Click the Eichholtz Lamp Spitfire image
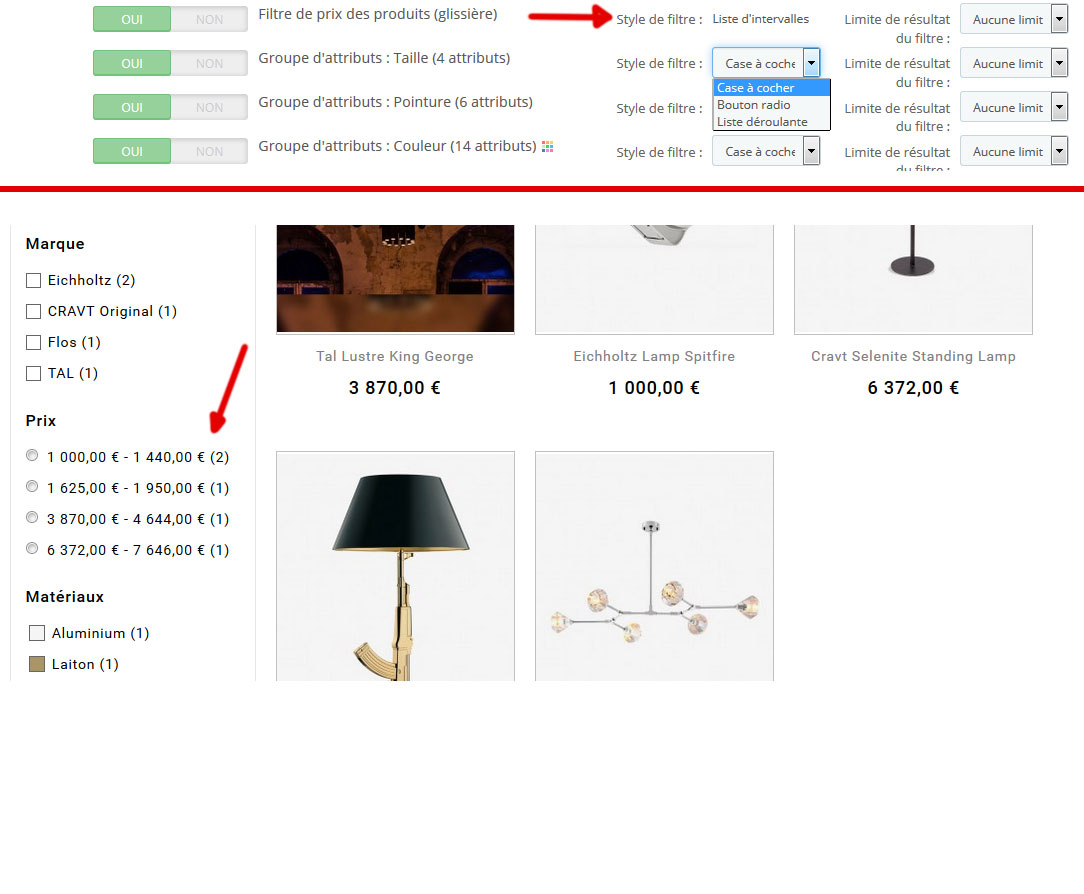1084x894 pixels. coord(654,279)
